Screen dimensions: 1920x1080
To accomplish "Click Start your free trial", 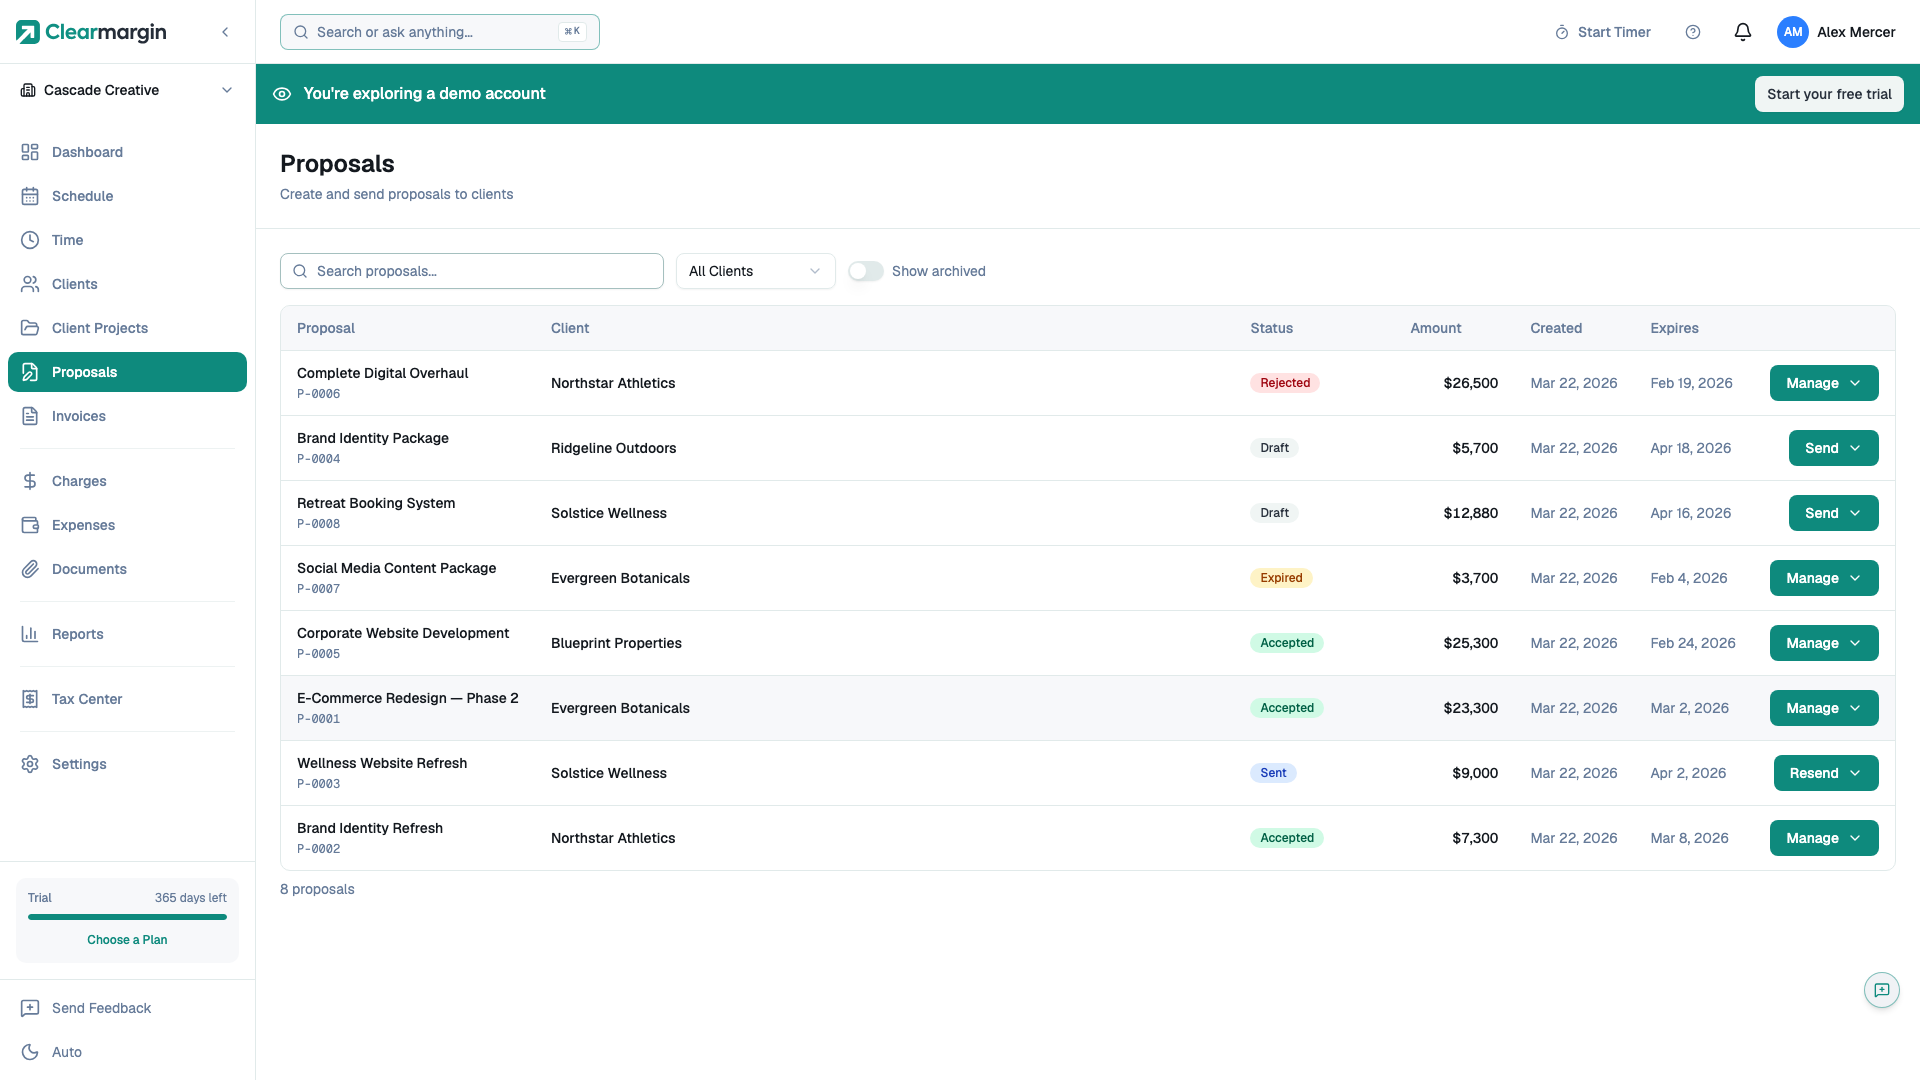I will tap(1829, 93).
